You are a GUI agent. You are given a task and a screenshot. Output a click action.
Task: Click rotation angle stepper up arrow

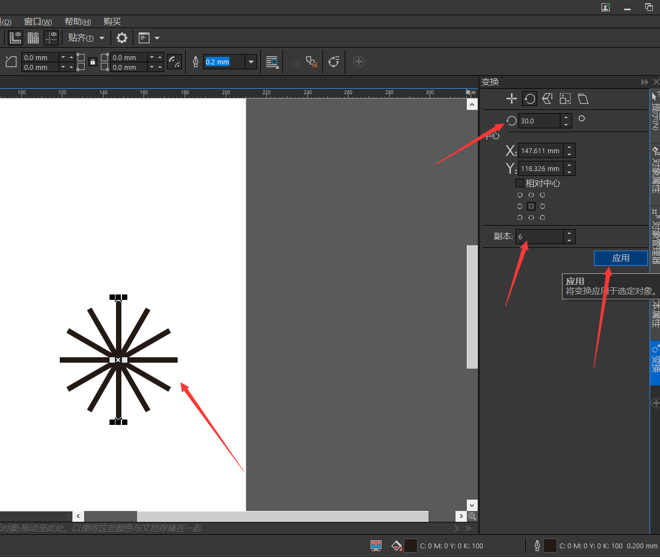(566, 117)
